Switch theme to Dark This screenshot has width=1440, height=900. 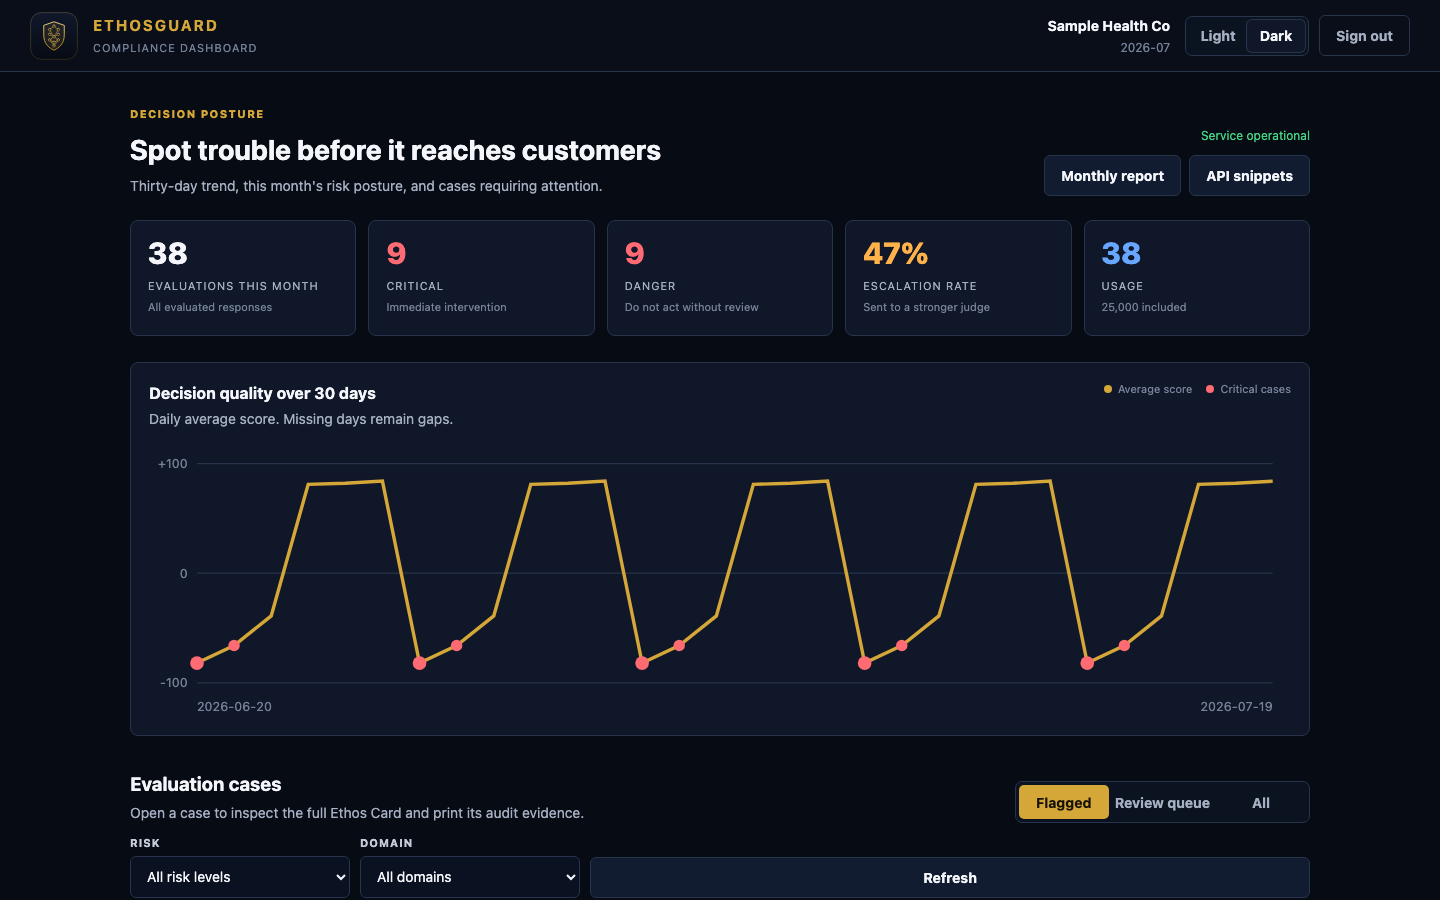1275,36
